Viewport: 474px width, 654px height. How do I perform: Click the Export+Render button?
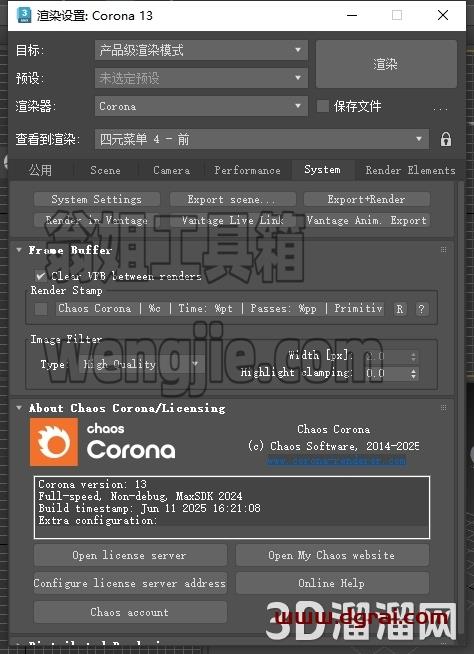coord(366,199)
